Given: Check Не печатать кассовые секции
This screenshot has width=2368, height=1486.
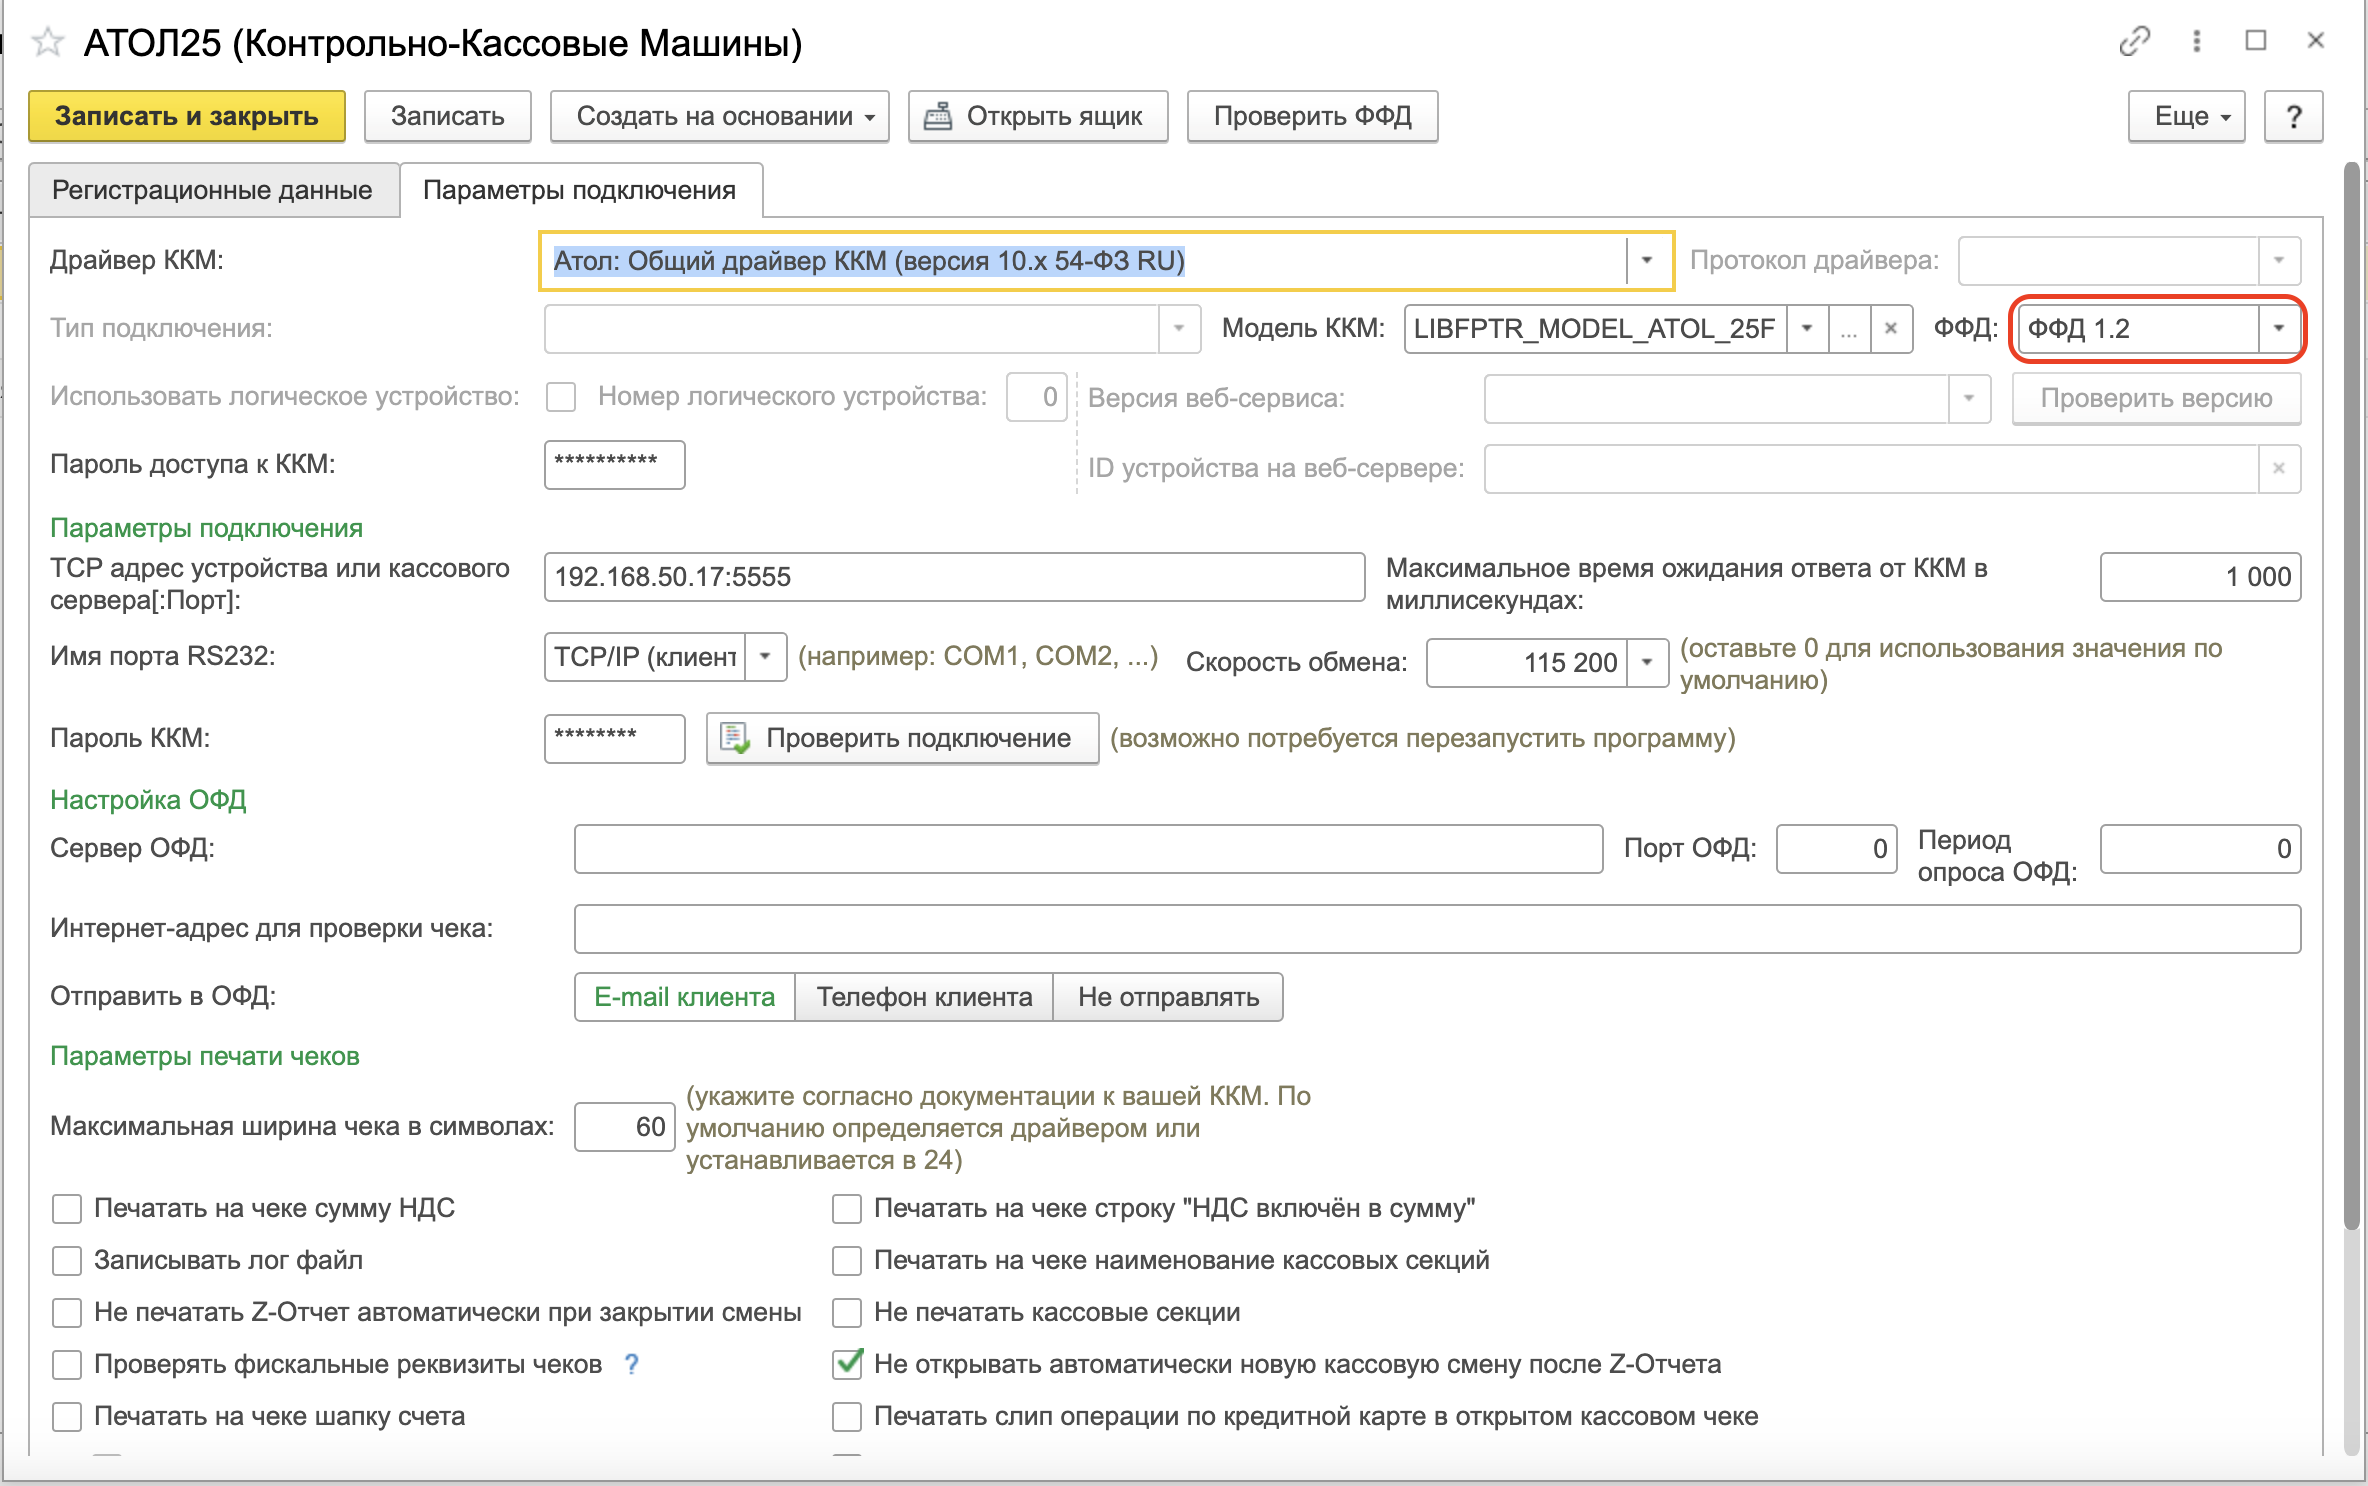Looking at the screenshot, I should [847, 1312].
